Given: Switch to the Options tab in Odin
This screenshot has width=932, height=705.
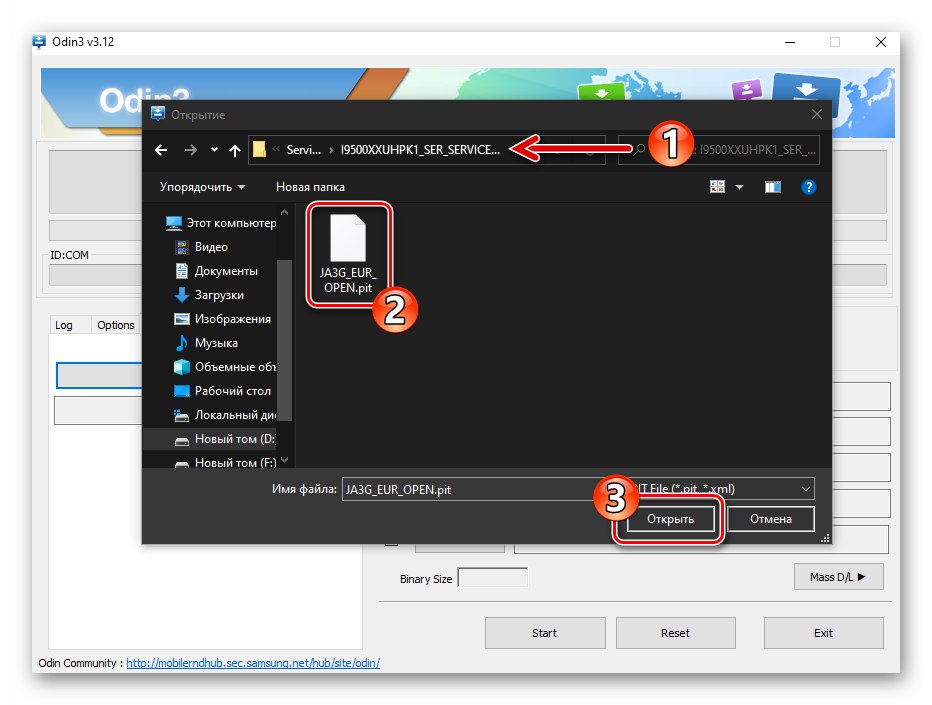Looking at the screenshot, I should [x=115, y=324].
